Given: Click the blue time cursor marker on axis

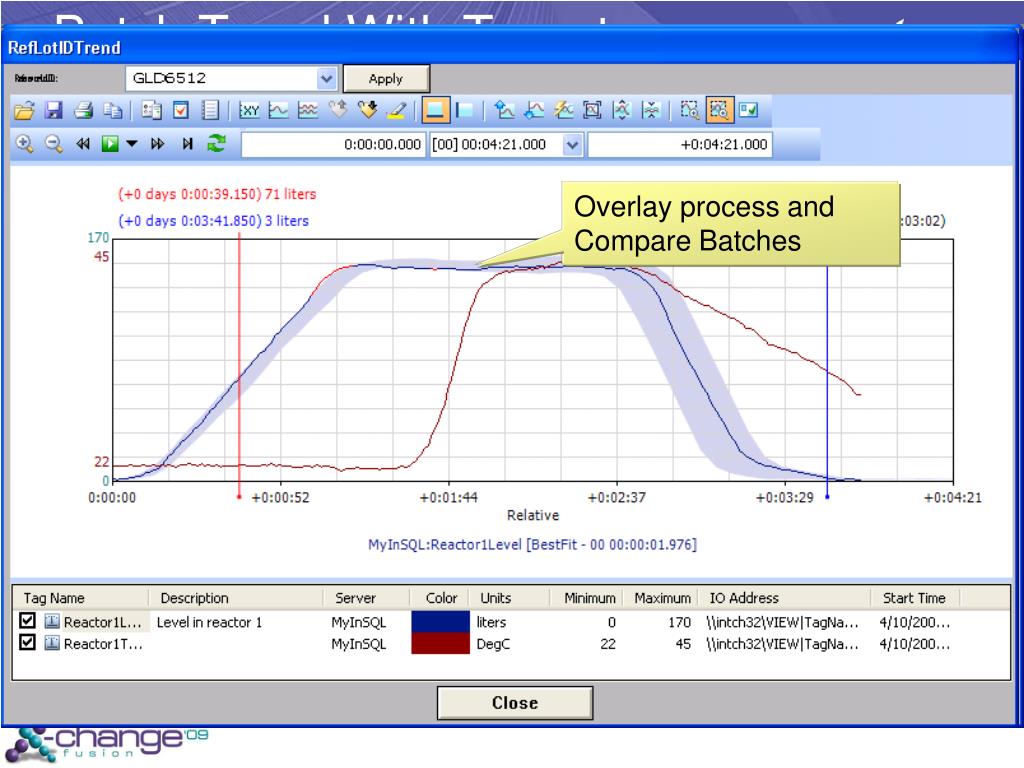Looking at the screenshot, I should (x=827, y=497).
